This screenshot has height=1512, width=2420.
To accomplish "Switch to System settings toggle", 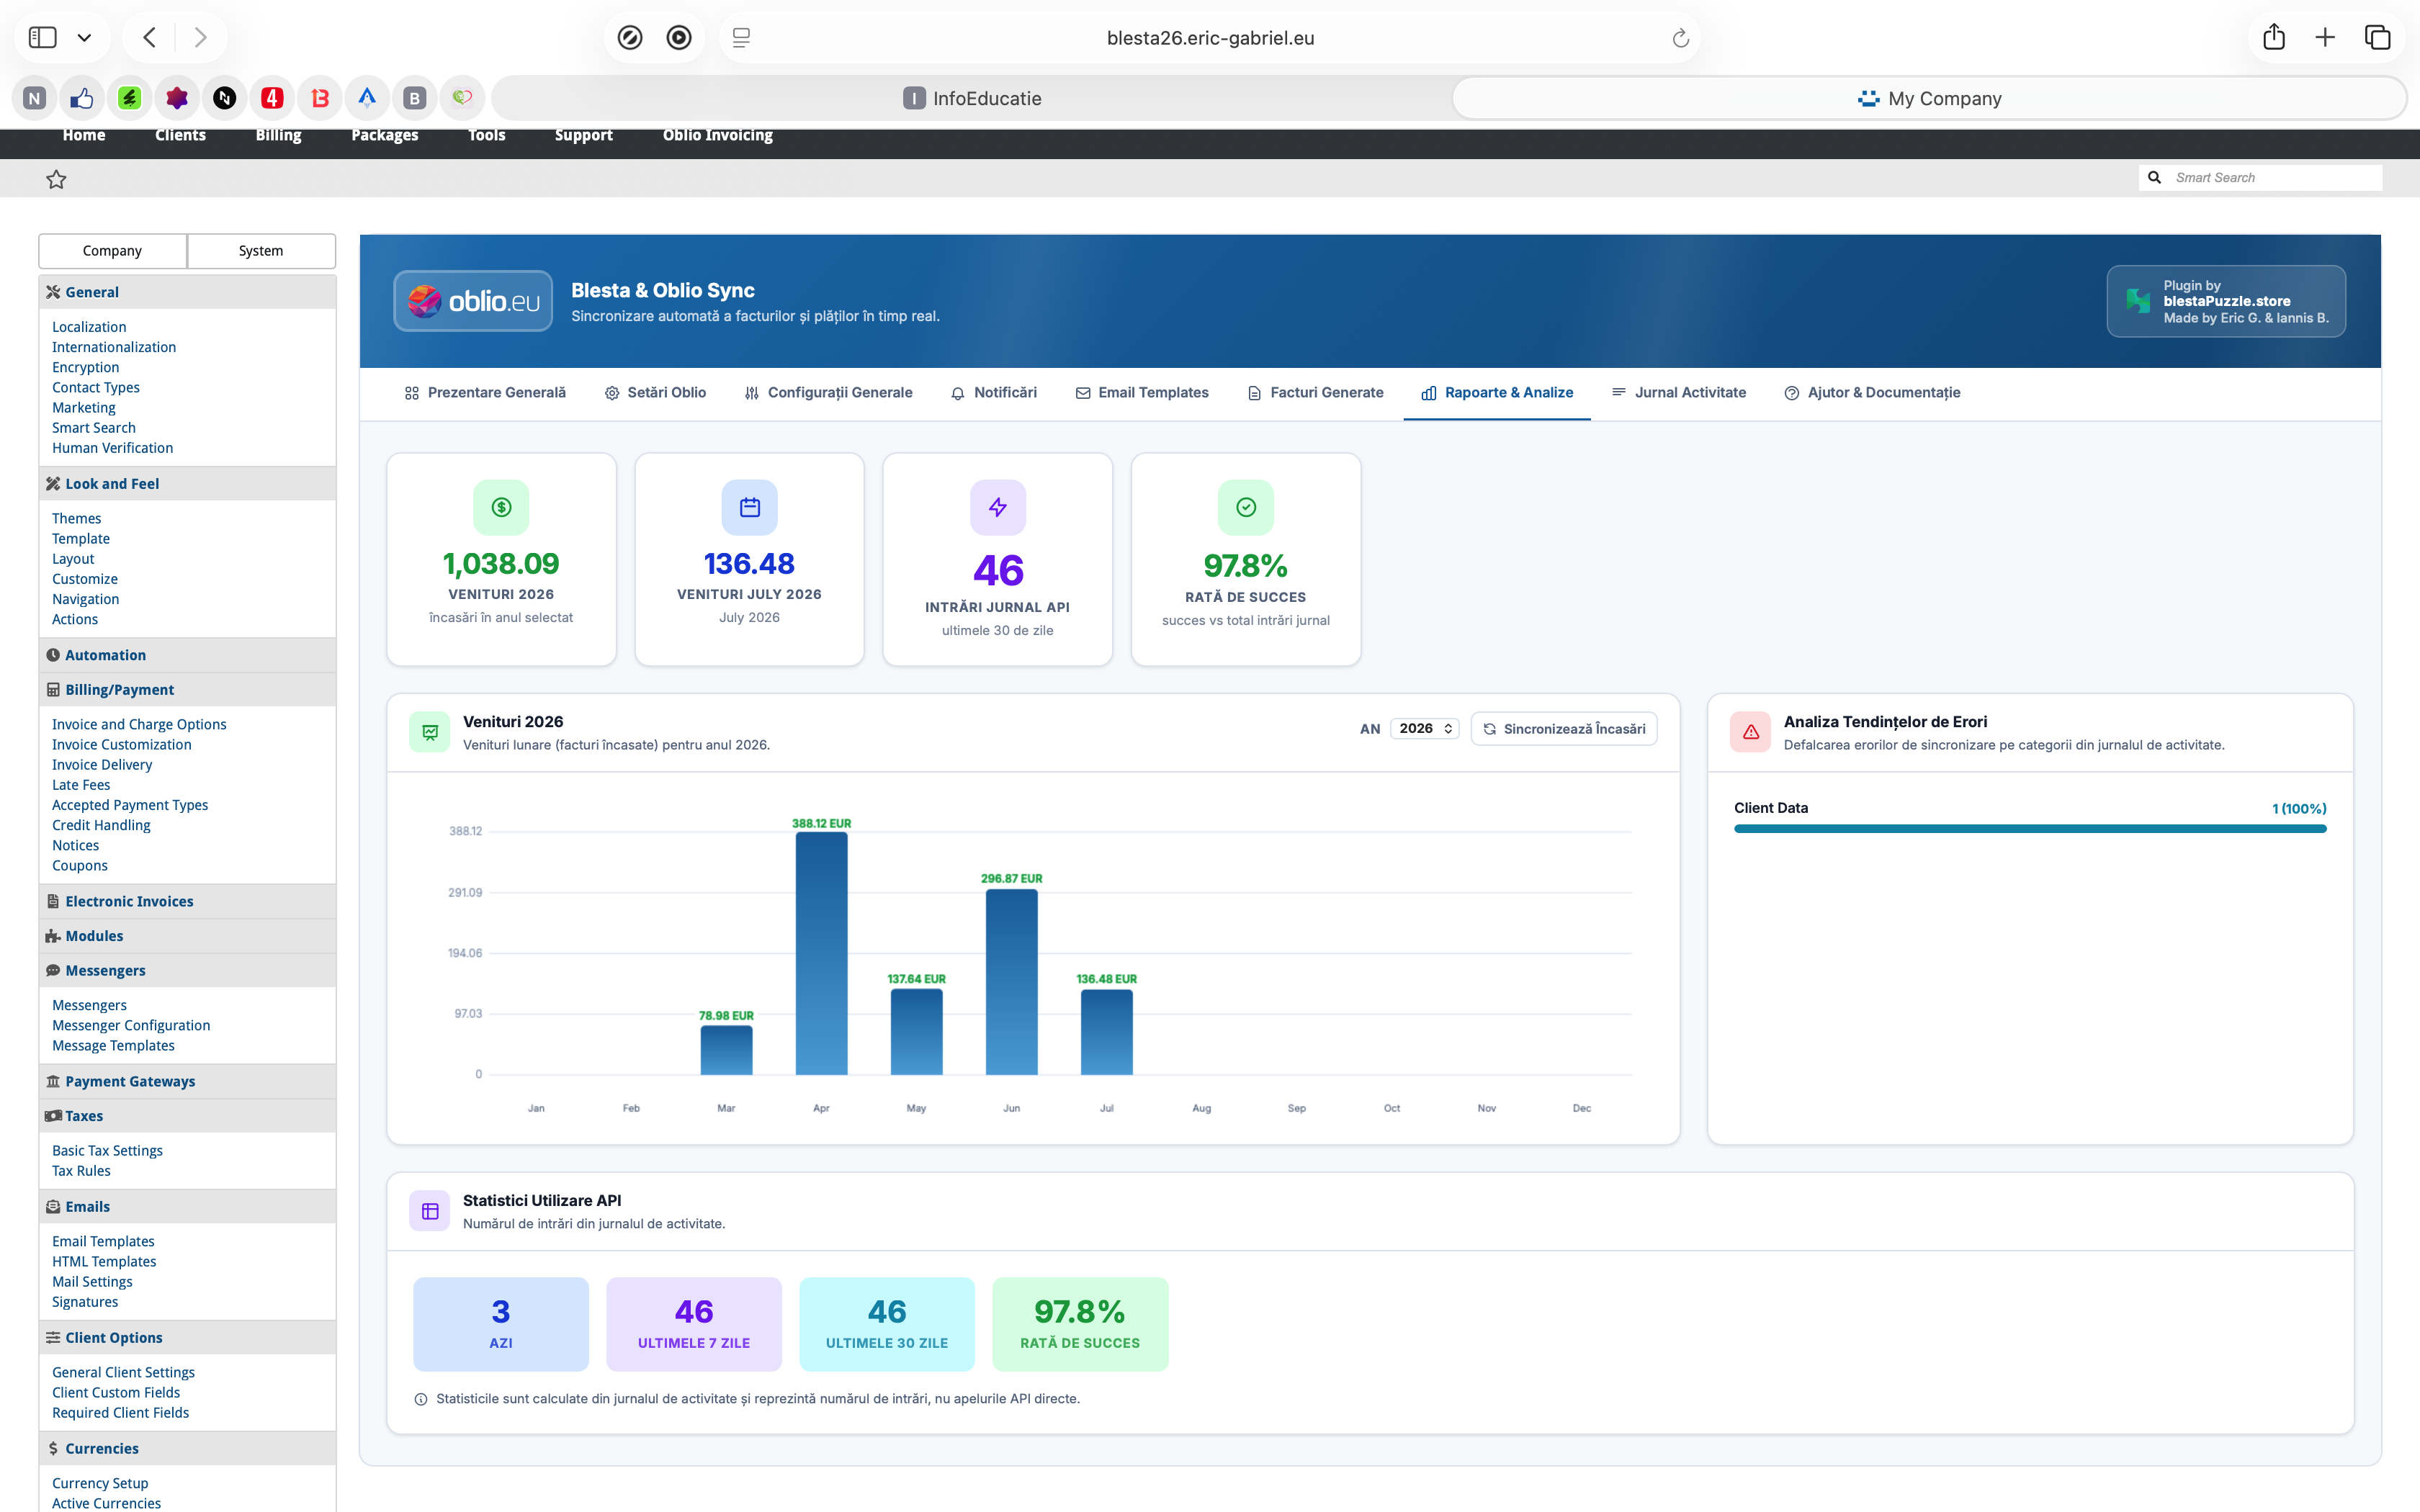I will [261, 251].
